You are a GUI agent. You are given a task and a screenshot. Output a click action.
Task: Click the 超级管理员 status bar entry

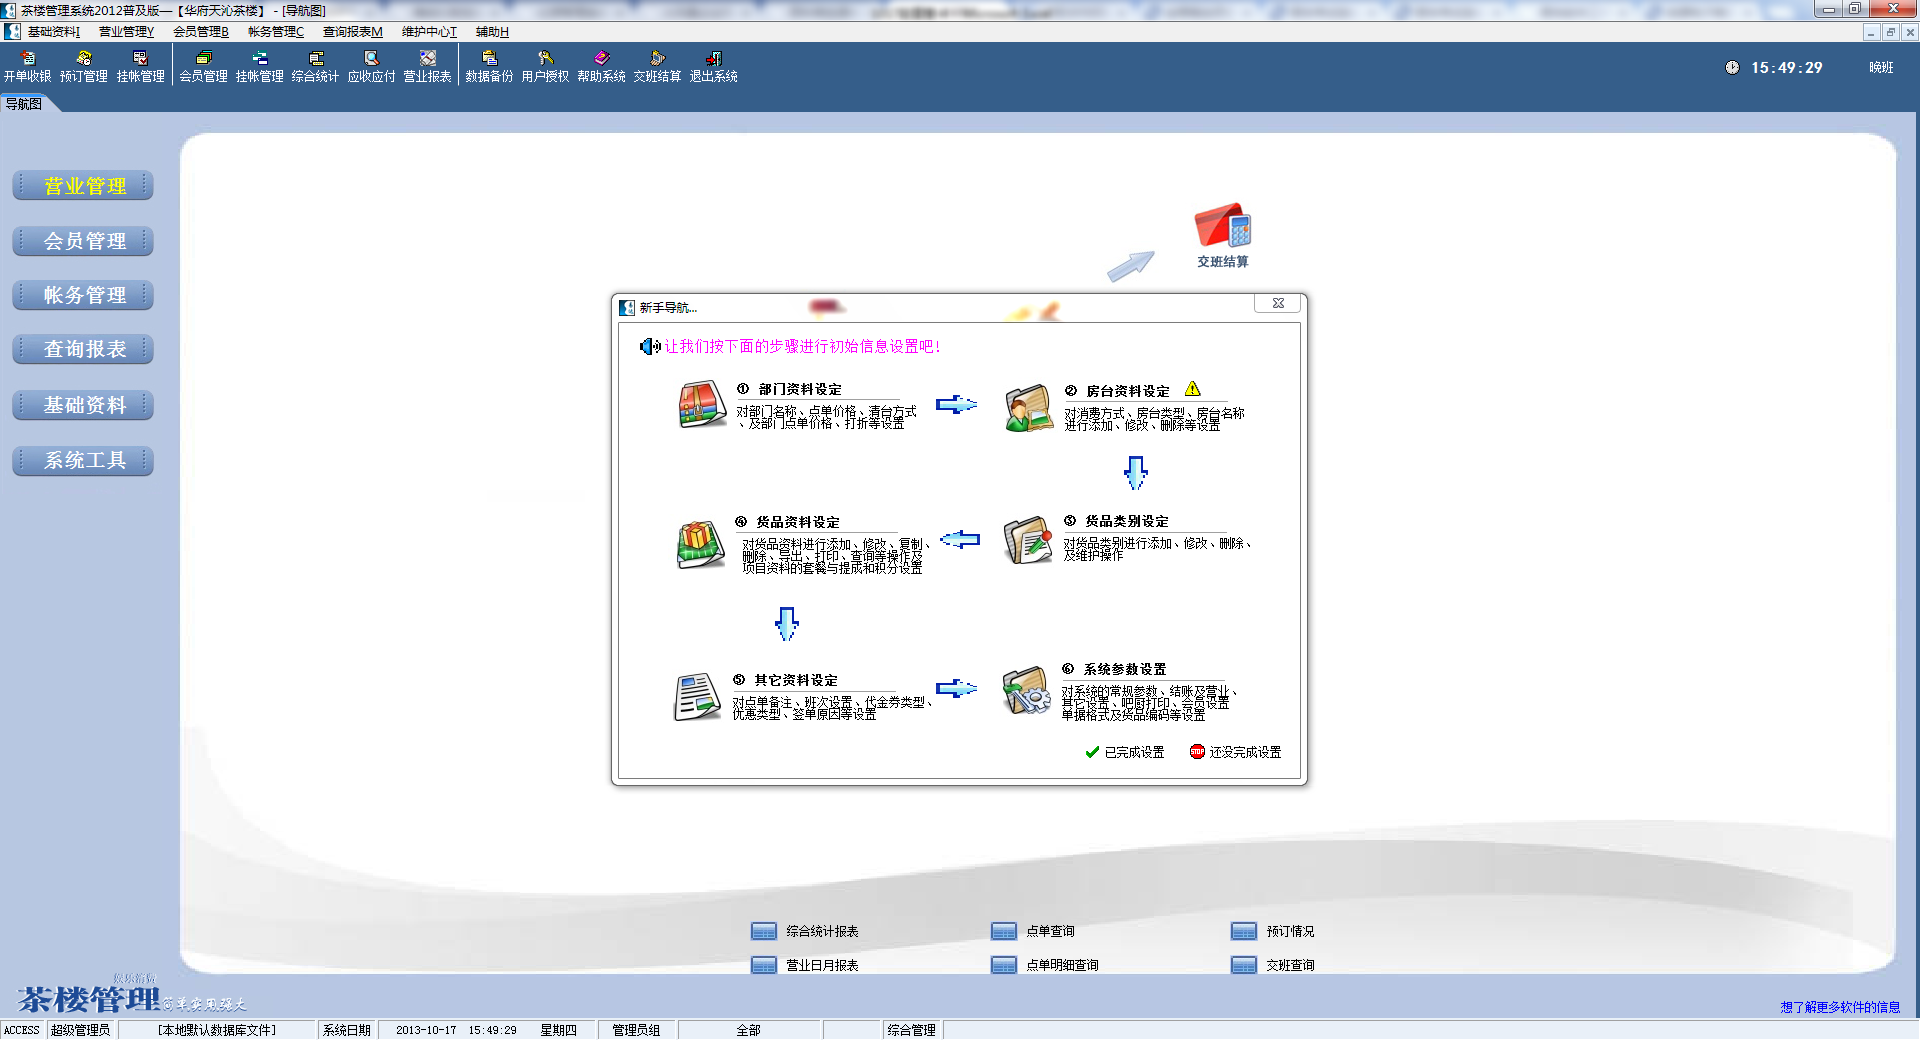80,1030
